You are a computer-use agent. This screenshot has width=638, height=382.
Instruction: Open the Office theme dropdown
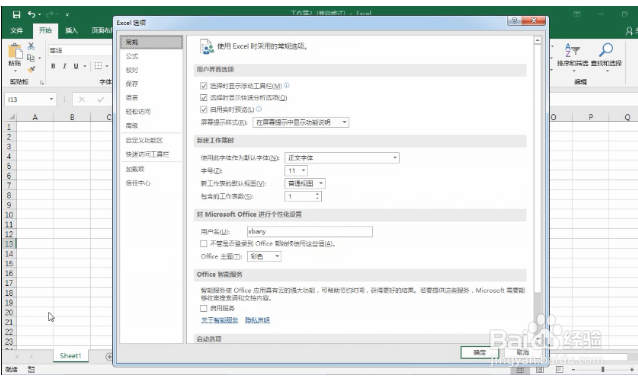click(264, 256)
